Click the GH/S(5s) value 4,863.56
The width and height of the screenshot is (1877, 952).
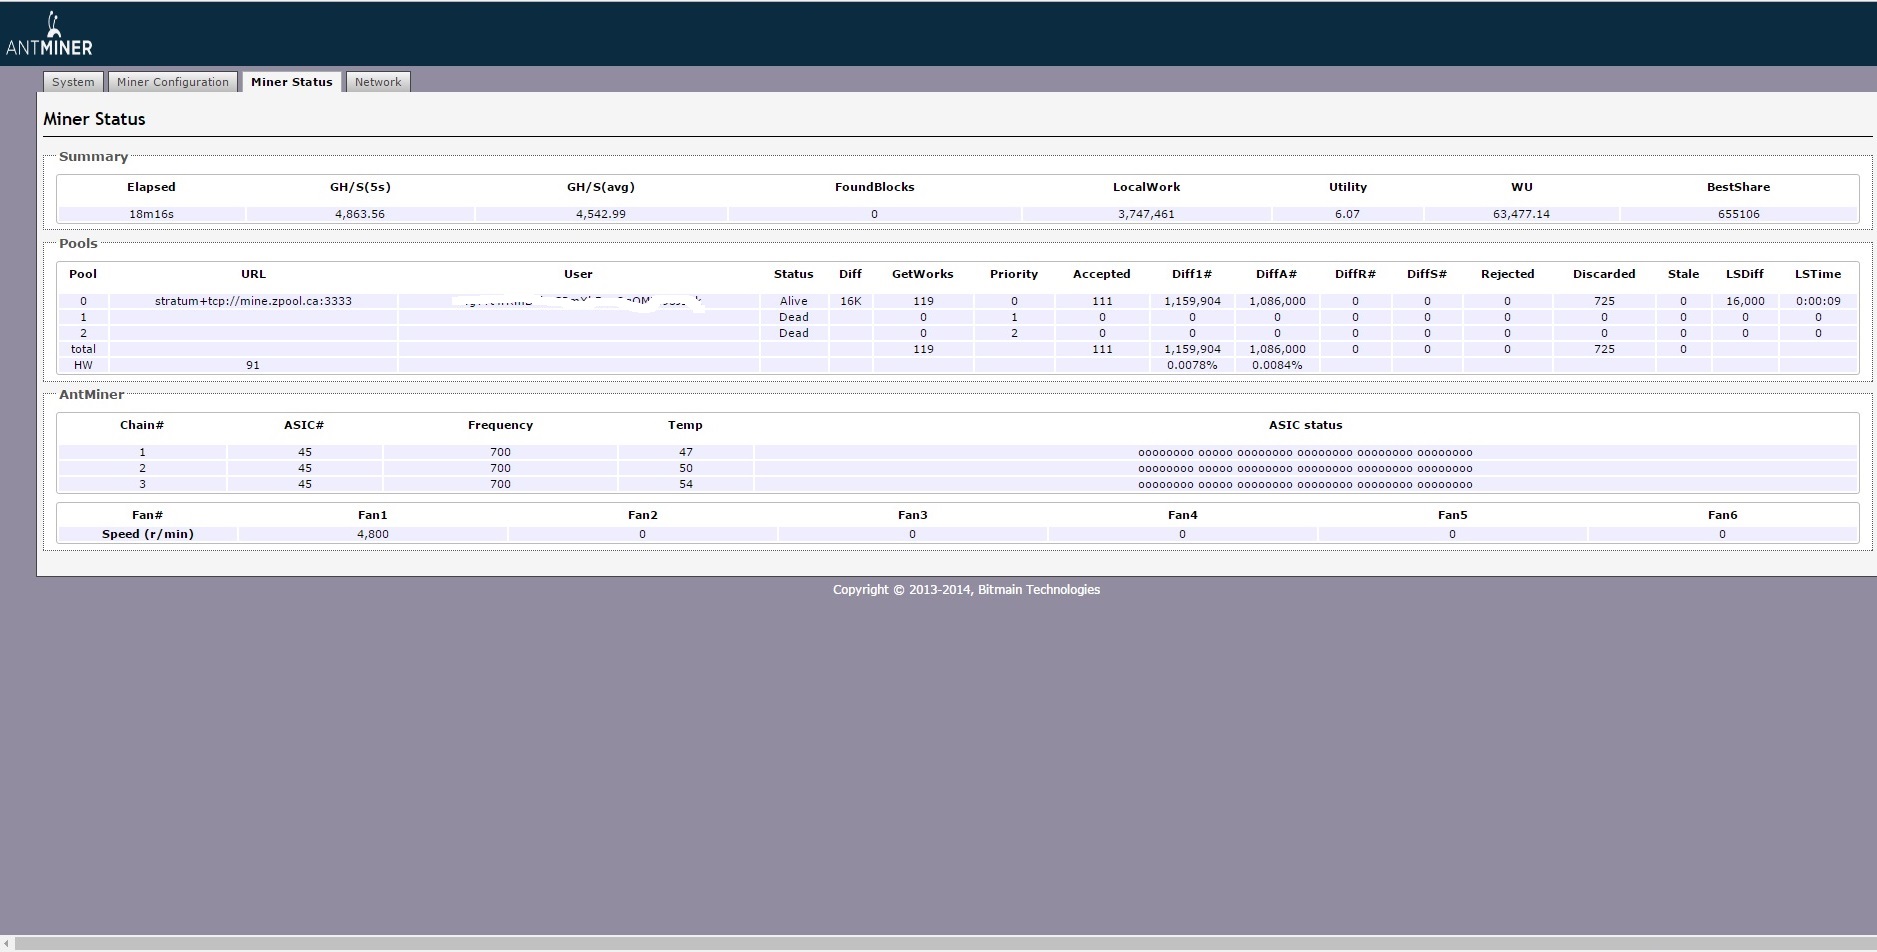click(x=360, y=214)
